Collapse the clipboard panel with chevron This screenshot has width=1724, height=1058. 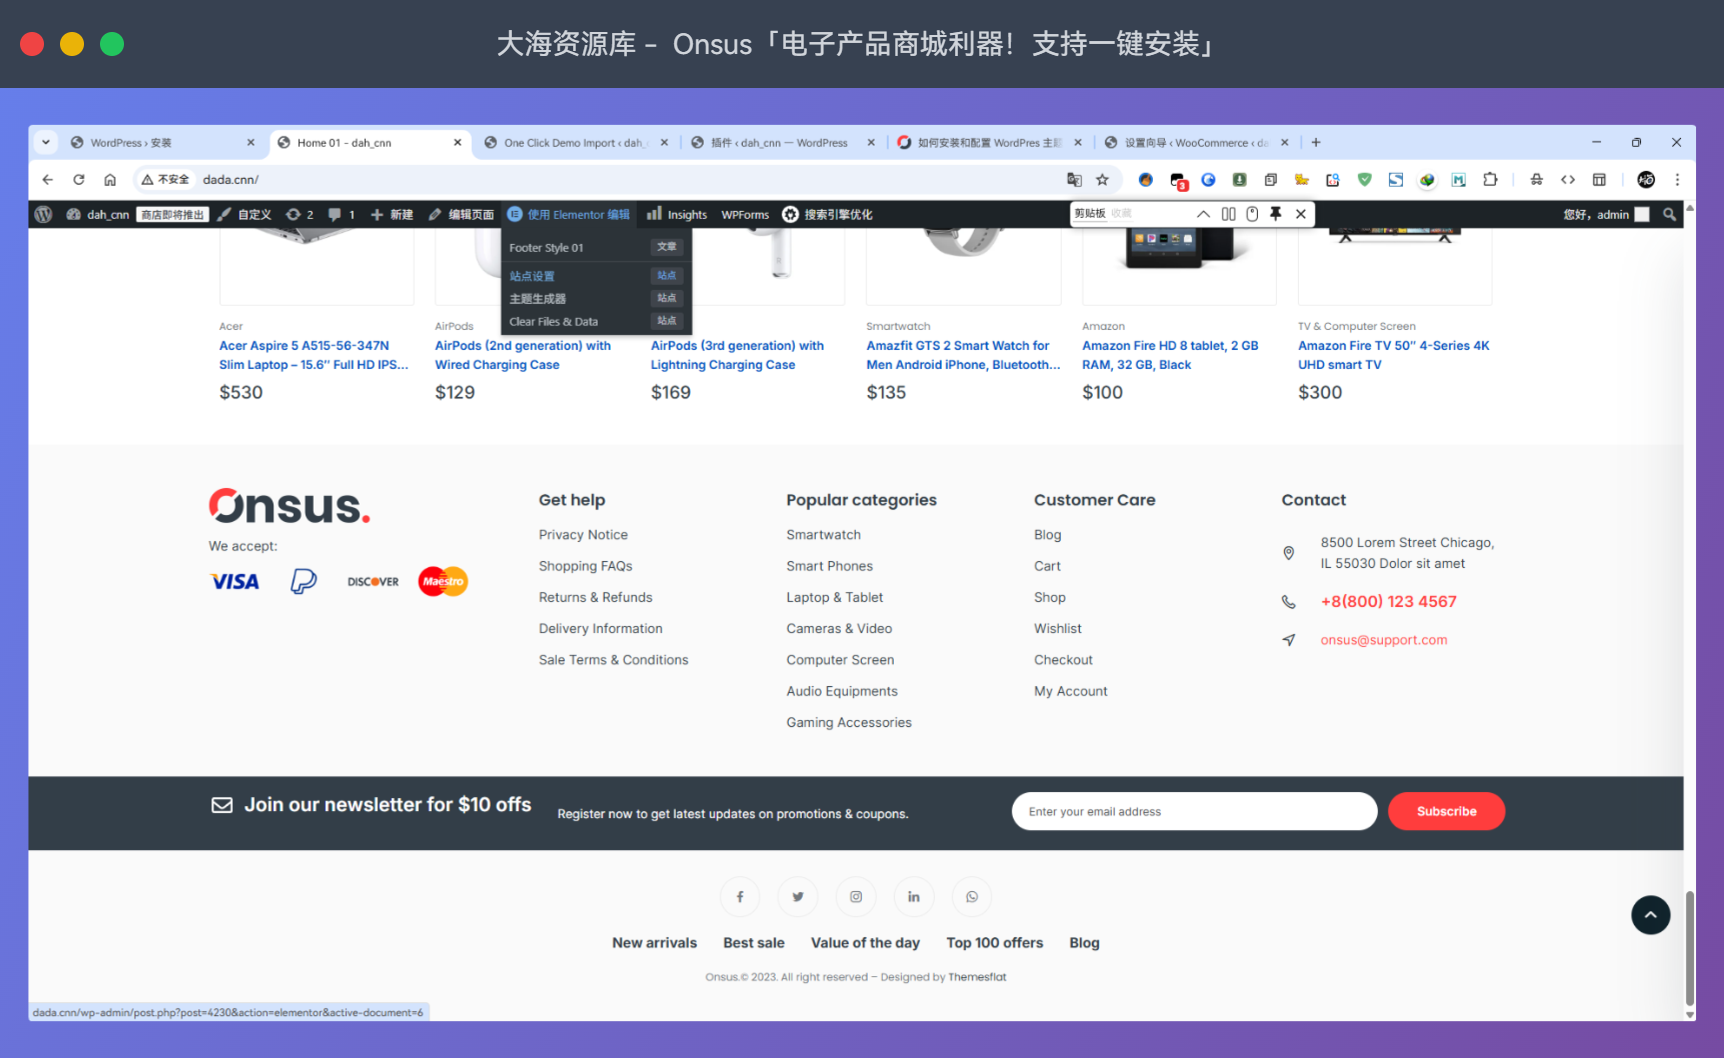[1203, 214]
